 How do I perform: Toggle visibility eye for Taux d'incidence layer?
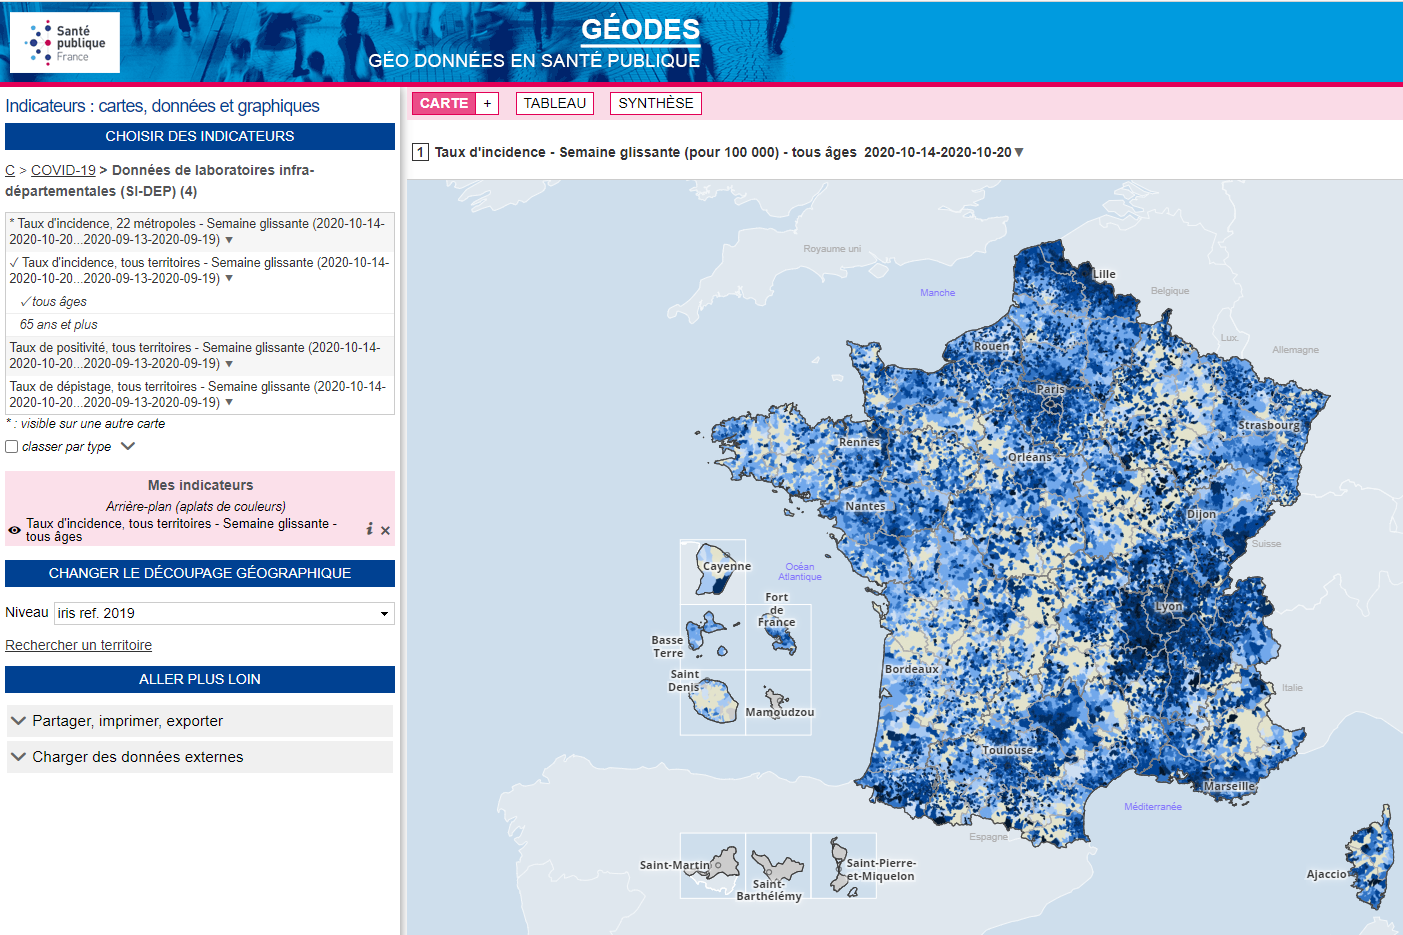(14, 530)
